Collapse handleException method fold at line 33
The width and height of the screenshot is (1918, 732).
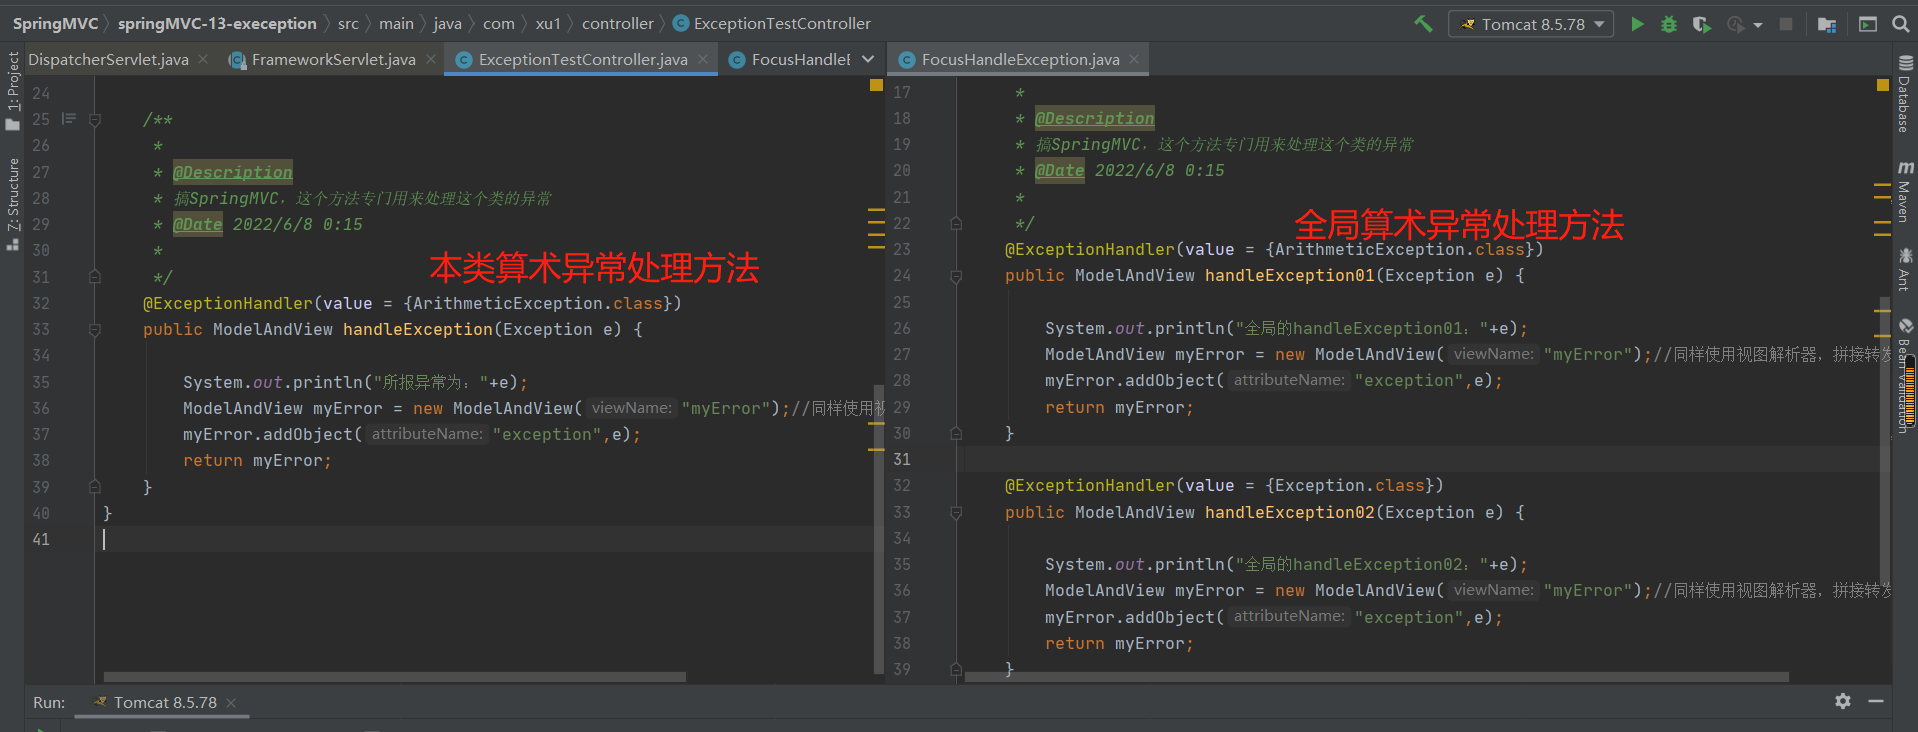pos(95,330)
